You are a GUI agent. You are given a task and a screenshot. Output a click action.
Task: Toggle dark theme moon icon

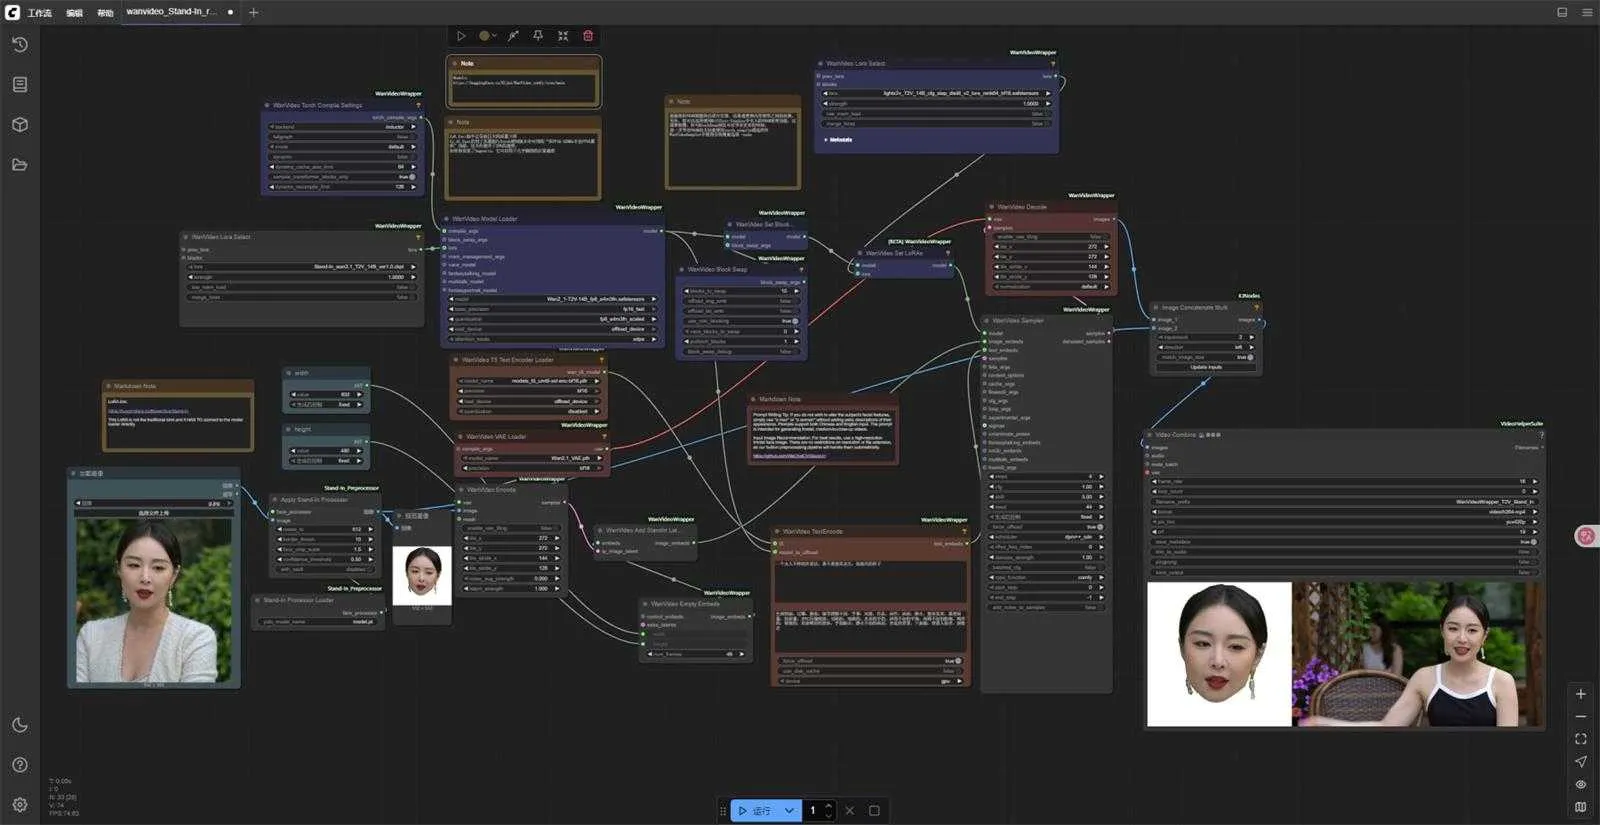[19, 725]
